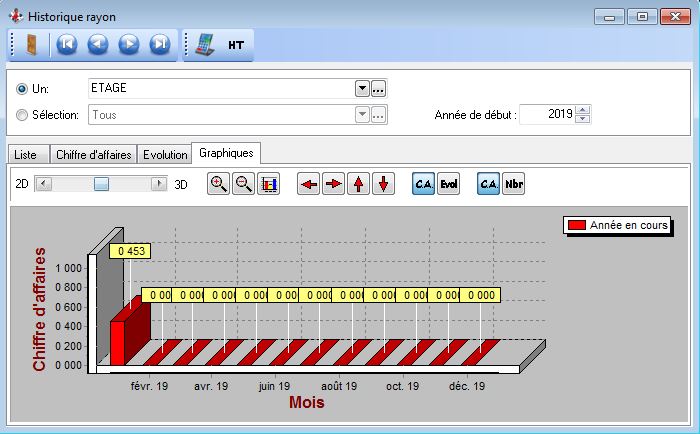Open the browse button next to ETAGE
The height and width of the screenshot is (434, 700).
tap(379, 88)
